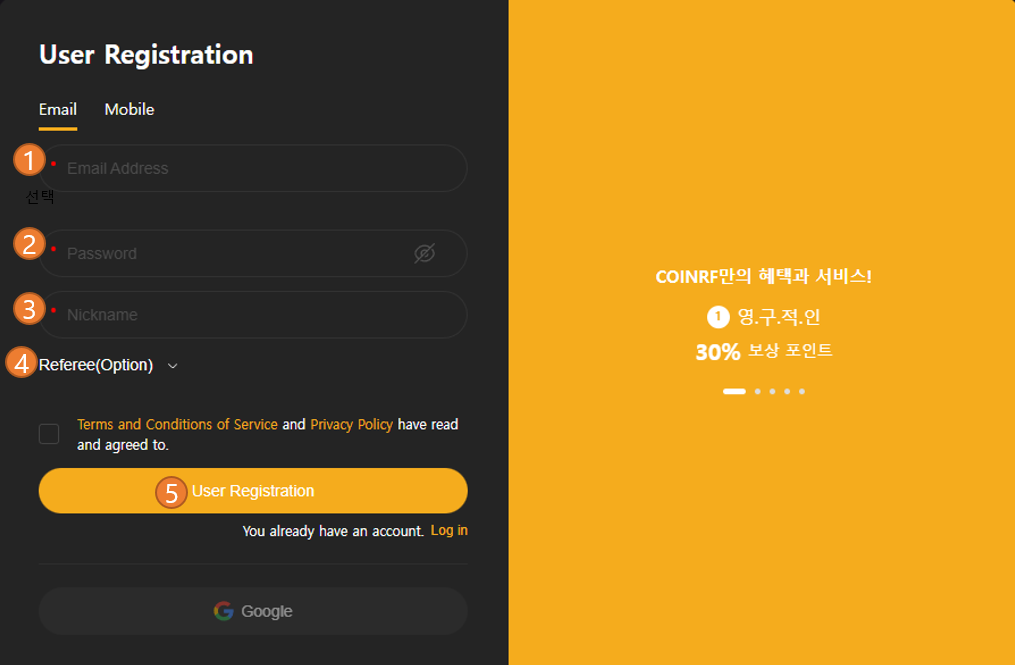The image size is (1015, 665).
Task: Follow the Log in link
Action: point(449,530)
